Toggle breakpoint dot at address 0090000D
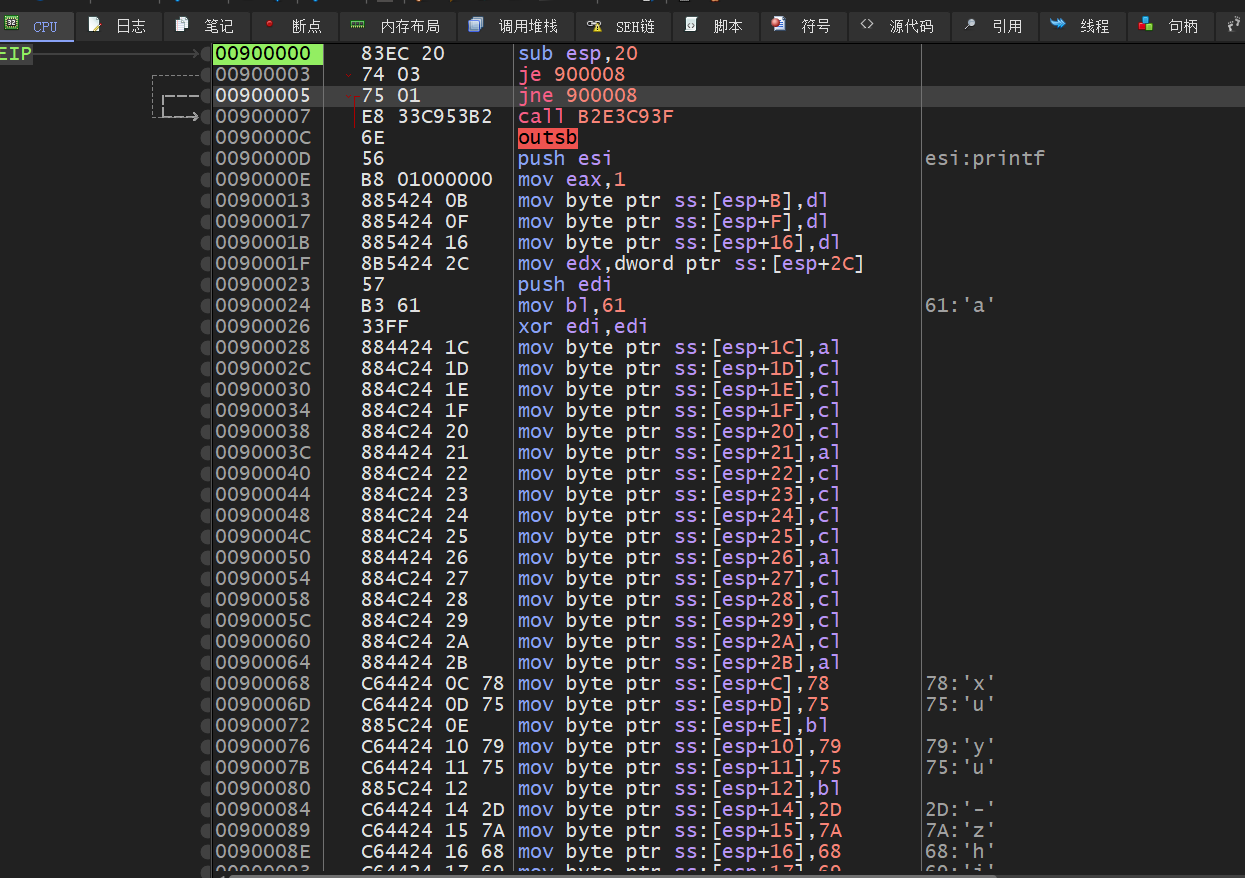 205,158
